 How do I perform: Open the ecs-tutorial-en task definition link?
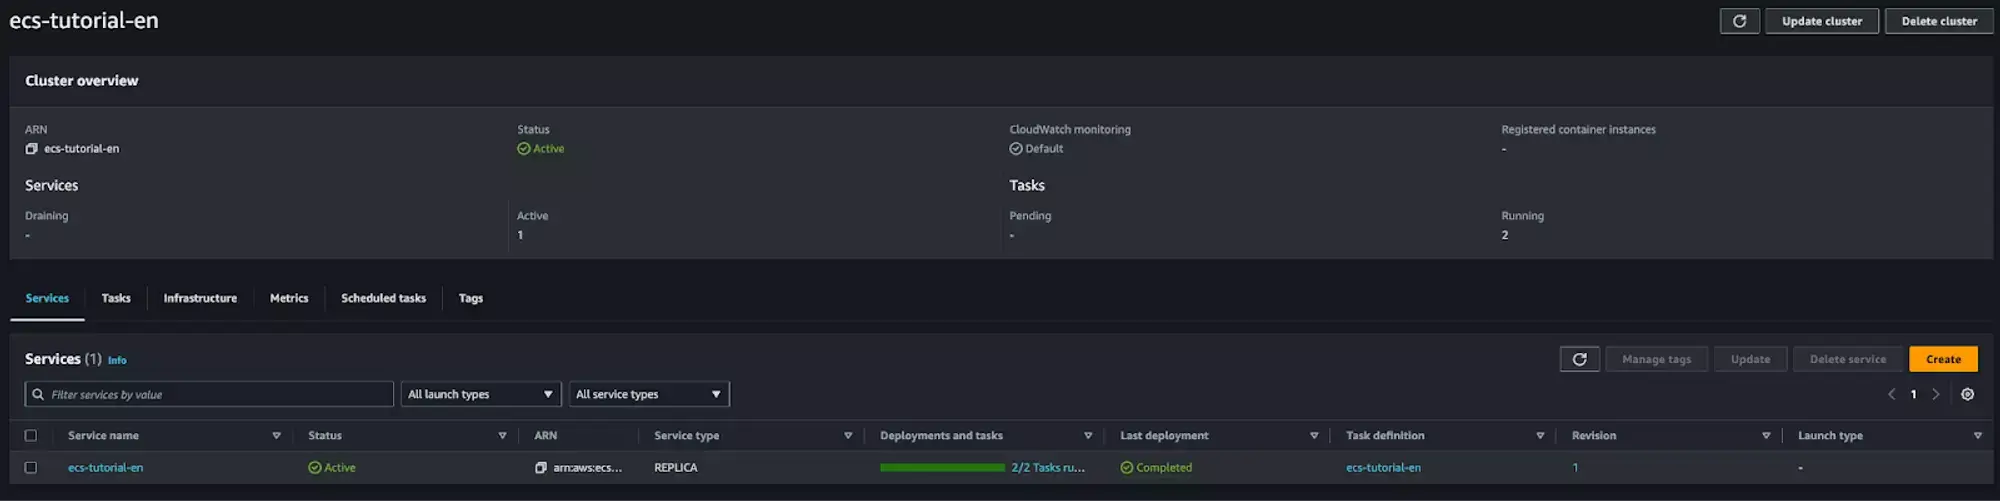click(x=1383, y=468)
